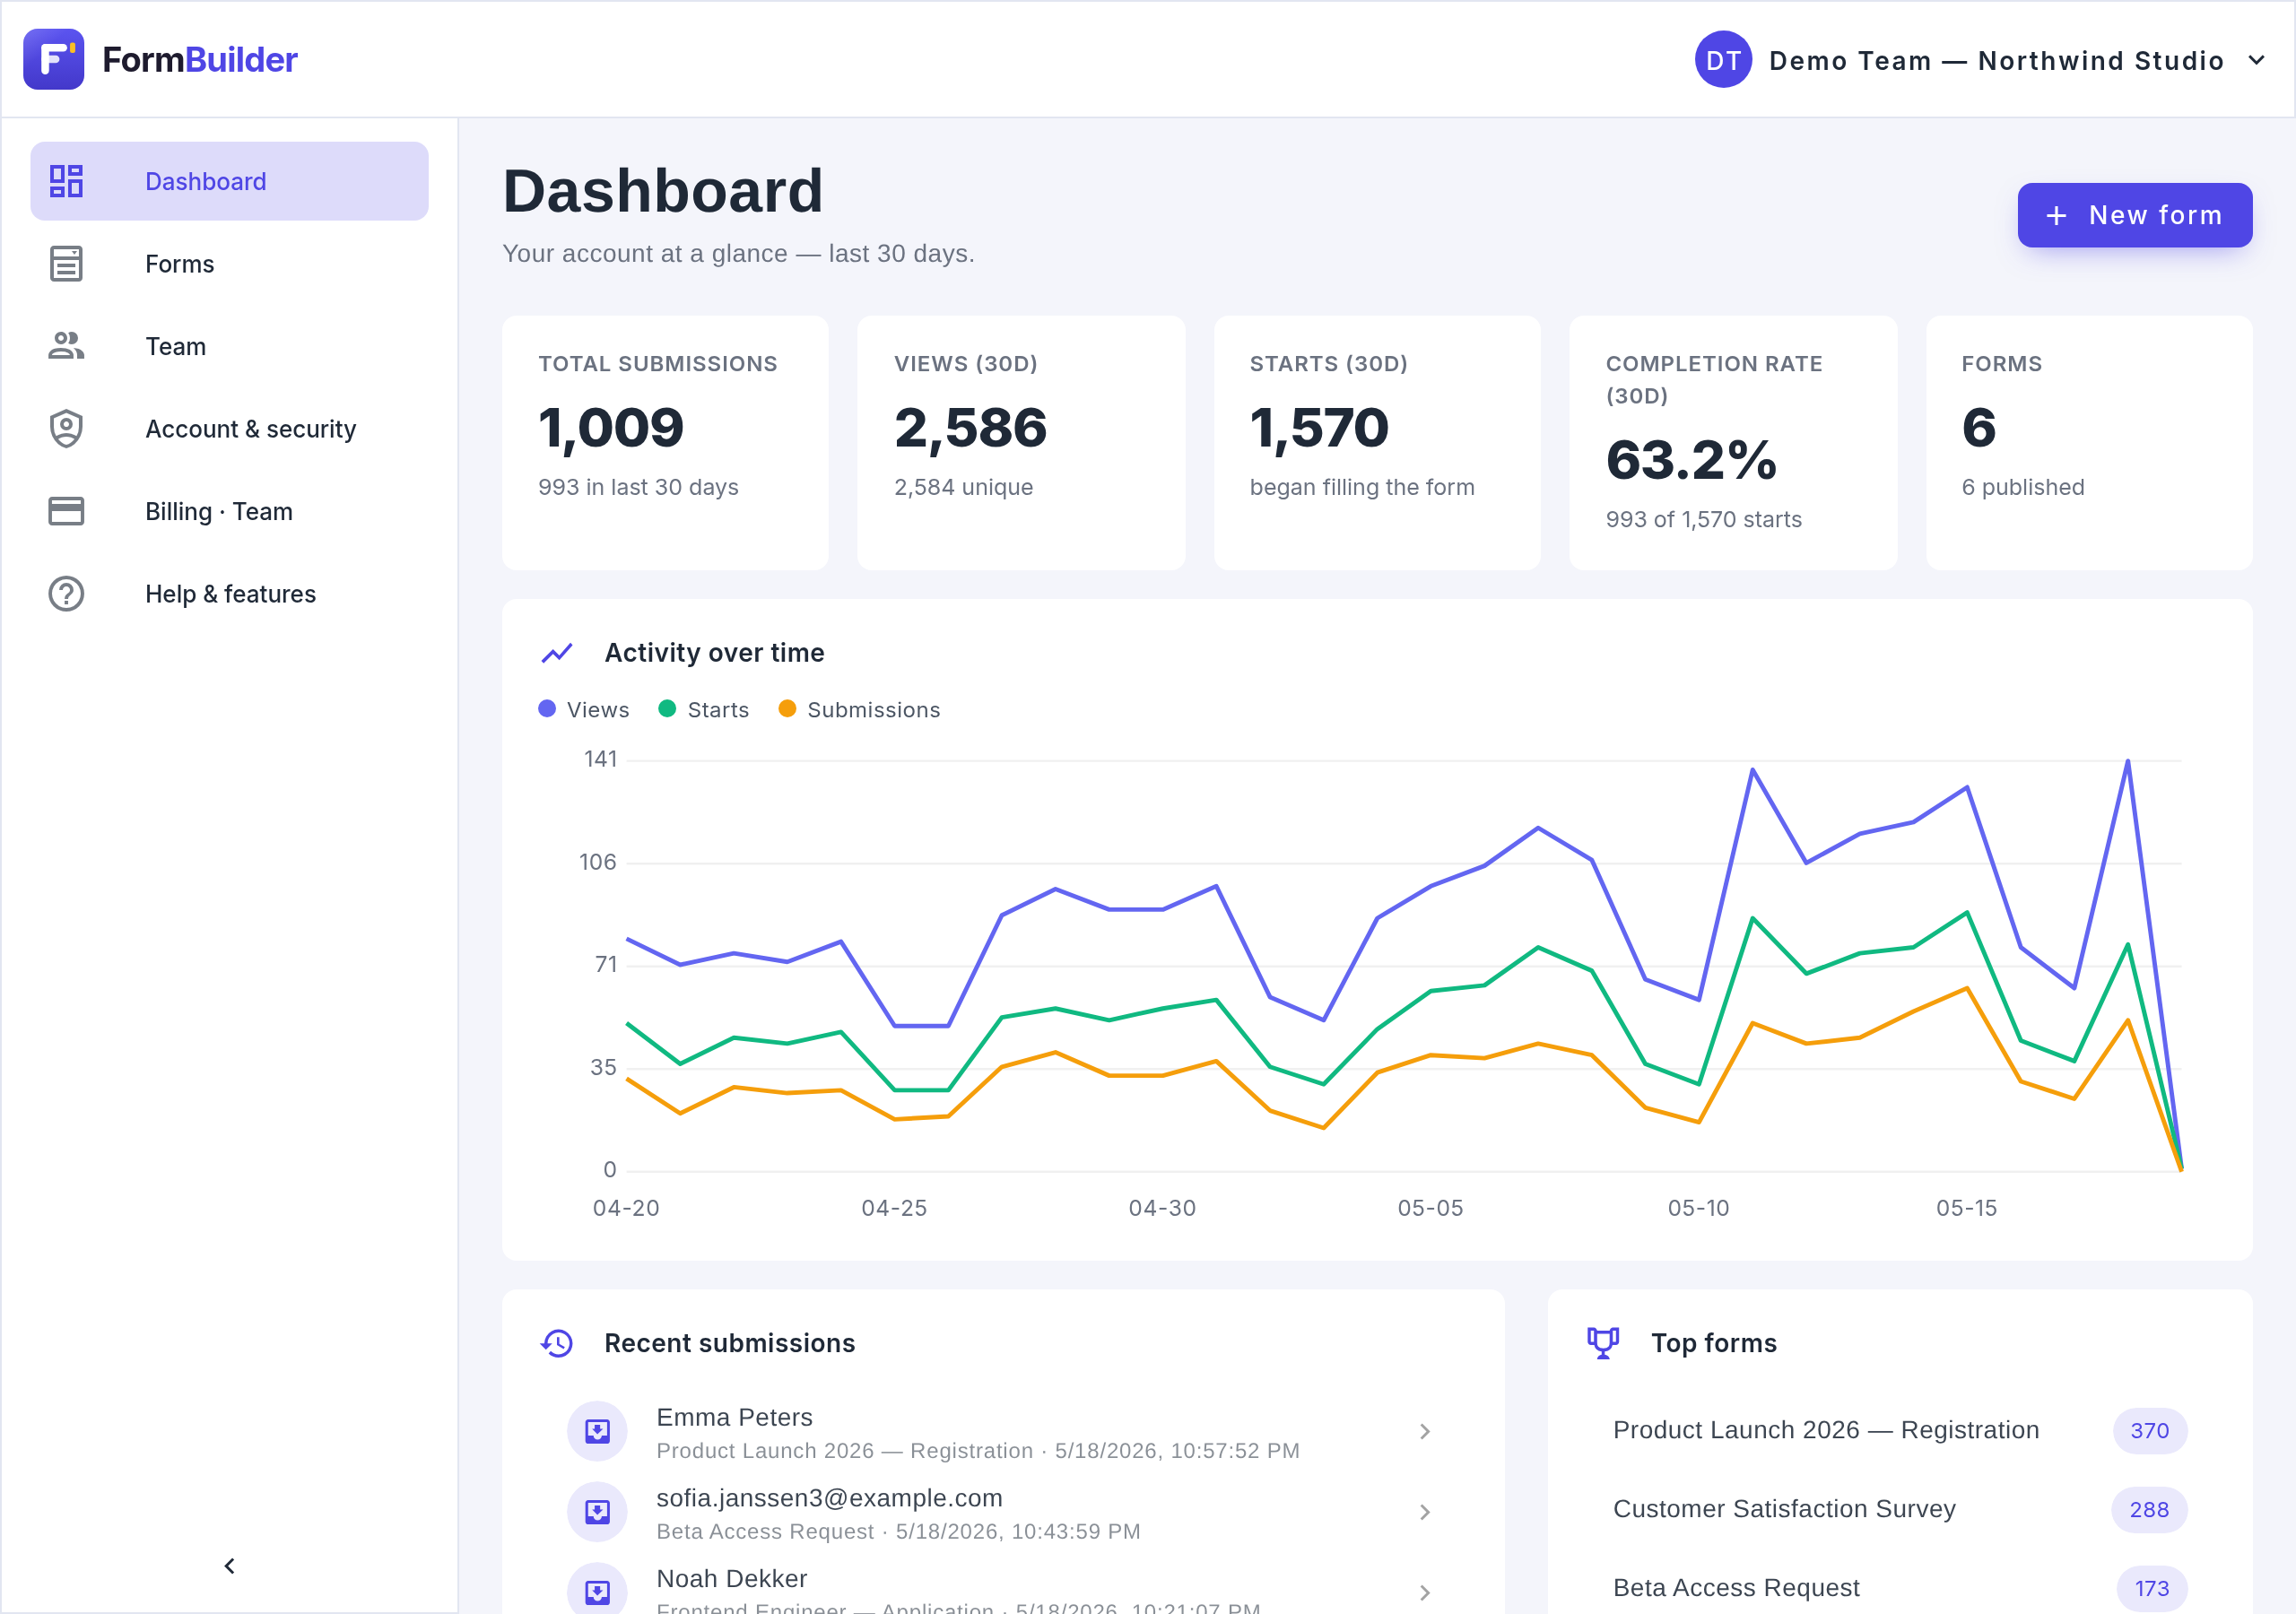The height and width of the screenshot is (1614, 2296).
Task: Open sofia.janssen3 submission via chevron
Action: pos(1425,1512)
